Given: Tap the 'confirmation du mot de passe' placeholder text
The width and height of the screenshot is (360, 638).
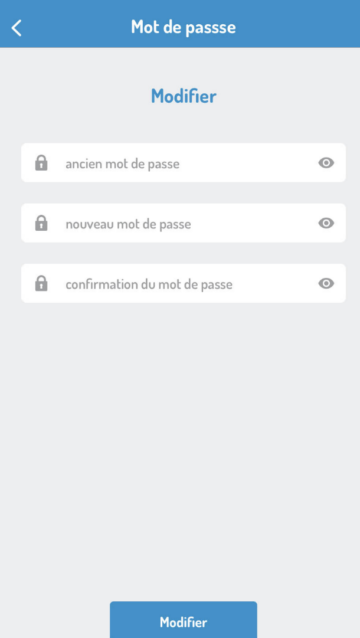Looking at the screenshot, I should click(x=149, y=284).
